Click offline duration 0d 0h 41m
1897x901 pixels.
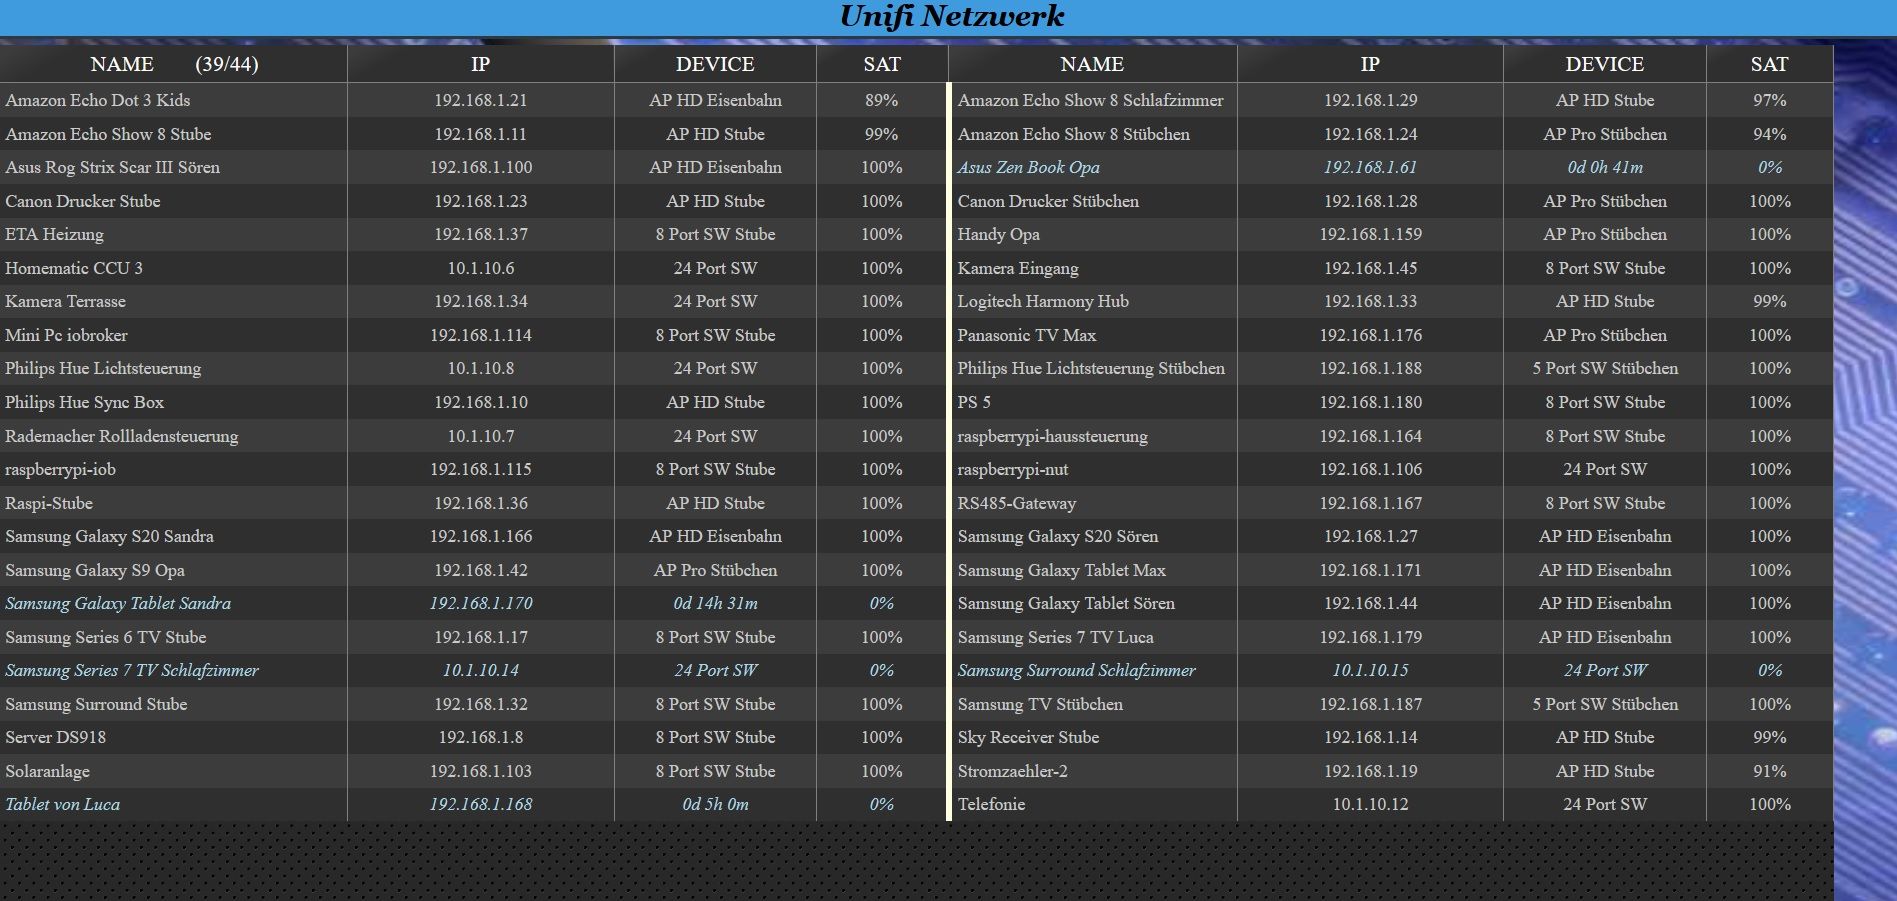tap(1604, 167)
